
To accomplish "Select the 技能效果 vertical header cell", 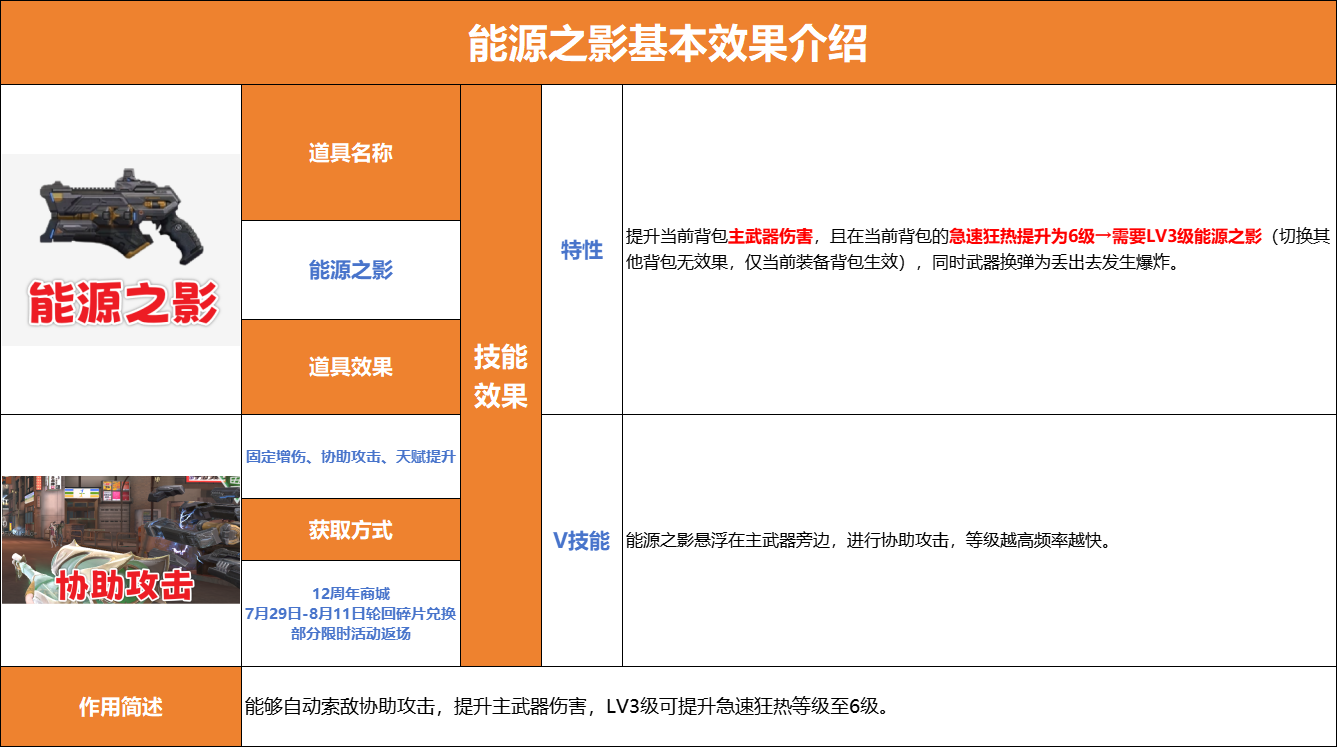I will click(x=501, y=375).
